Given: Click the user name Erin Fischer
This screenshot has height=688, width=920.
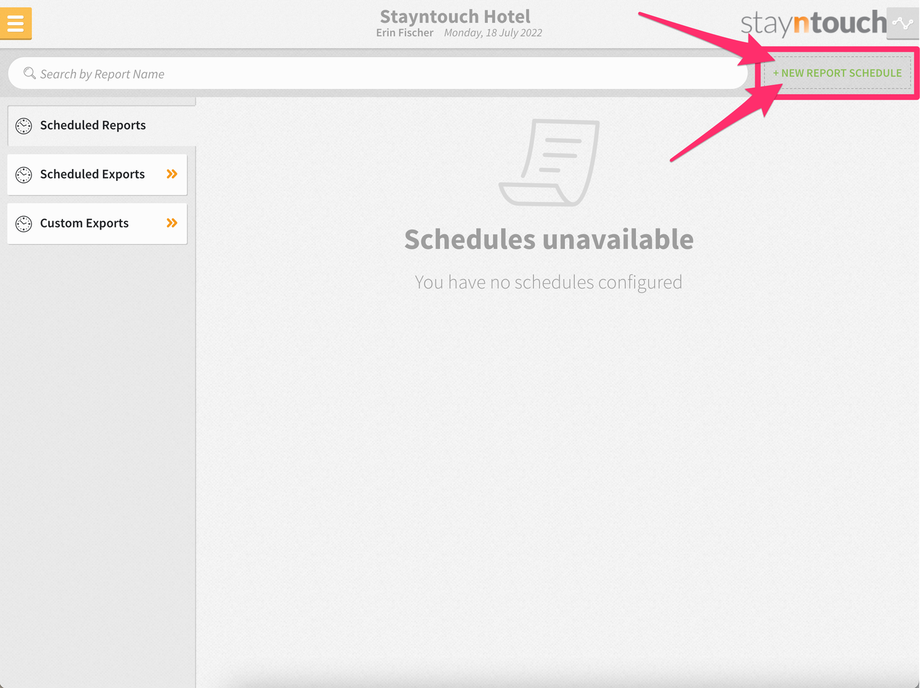Looking at the screenshot, I should click(x=405, y=33).
